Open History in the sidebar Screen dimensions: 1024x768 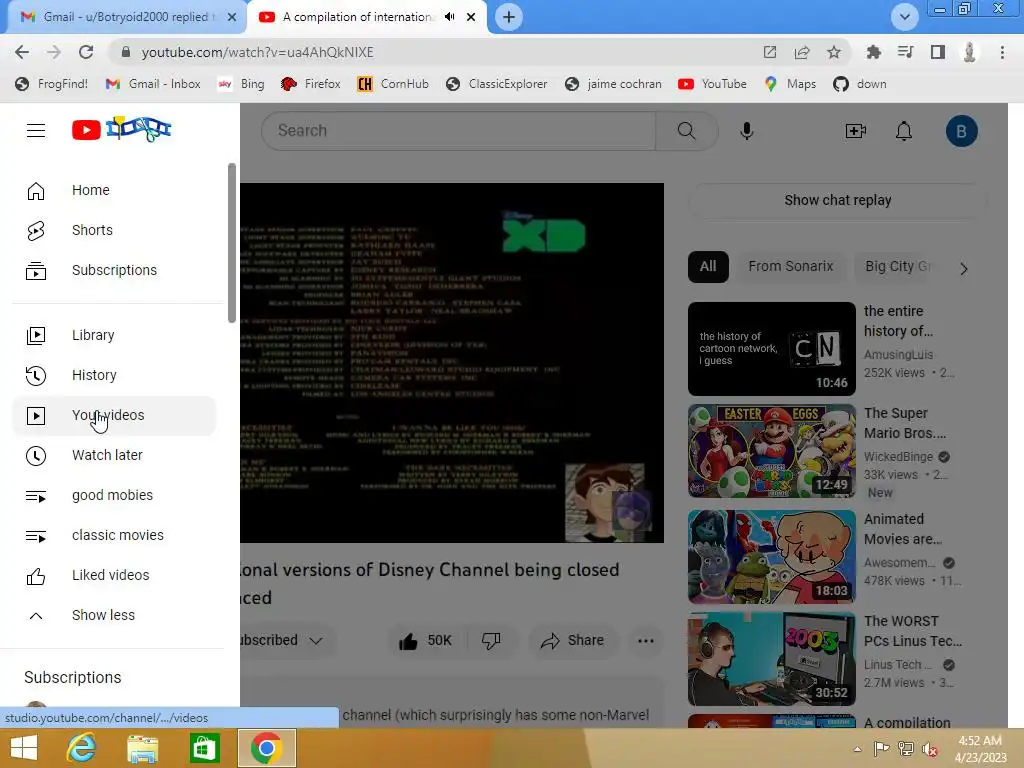click(x=114, y=375)
